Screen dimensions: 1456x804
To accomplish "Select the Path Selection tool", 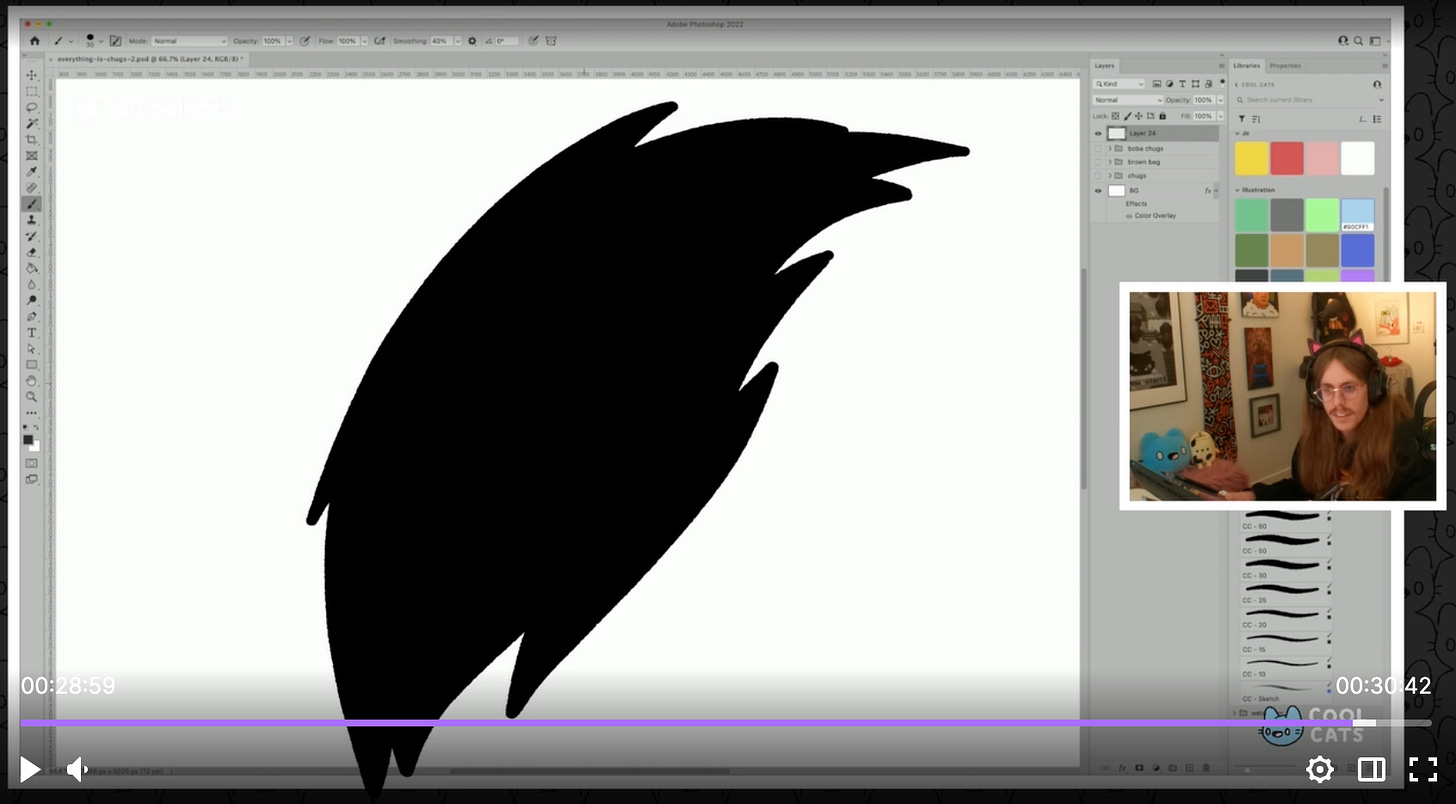I will click(32, 348).
